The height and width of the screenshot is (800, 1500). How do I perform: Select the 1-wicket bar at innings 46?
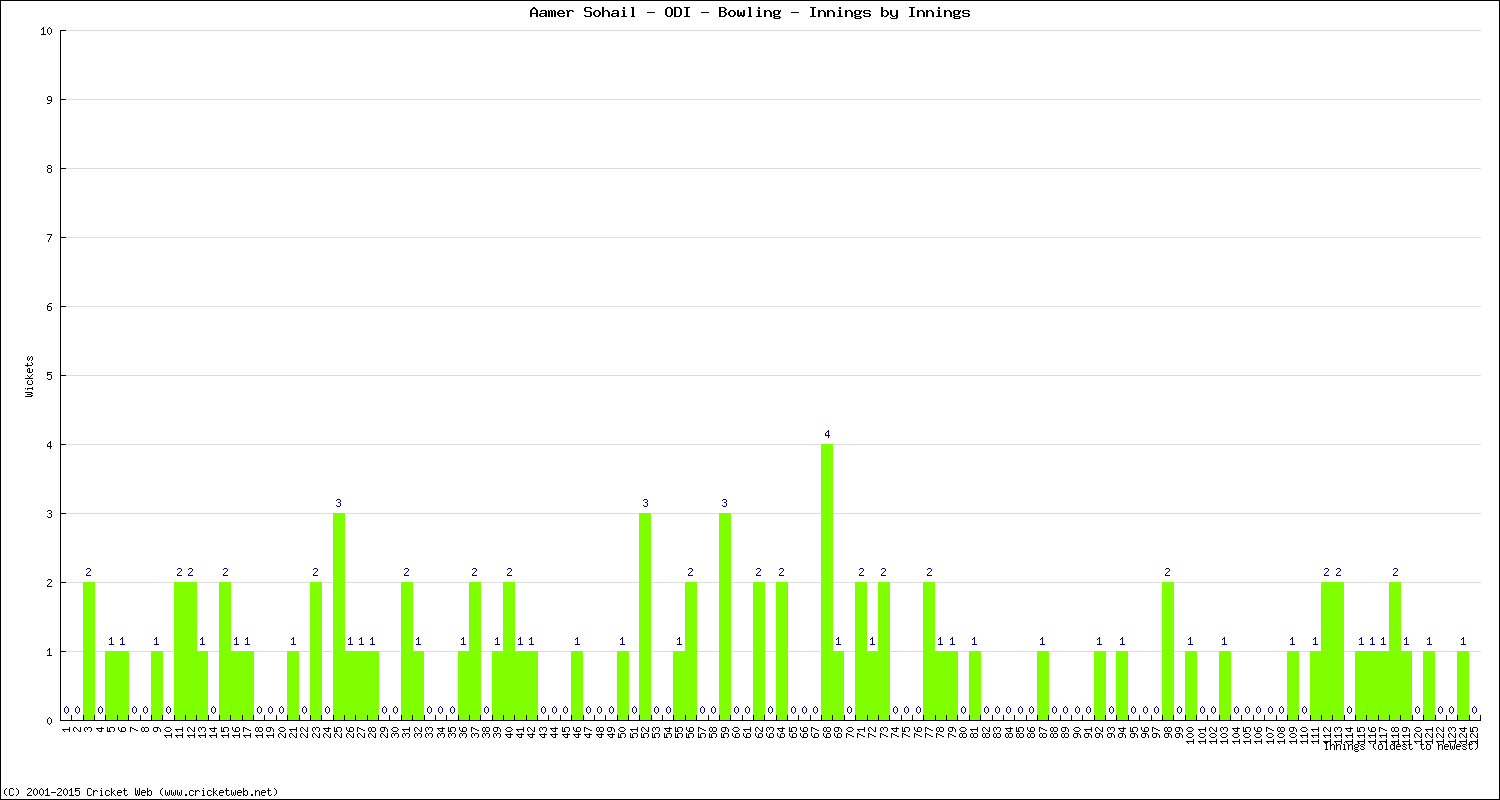tap(577, 685)
